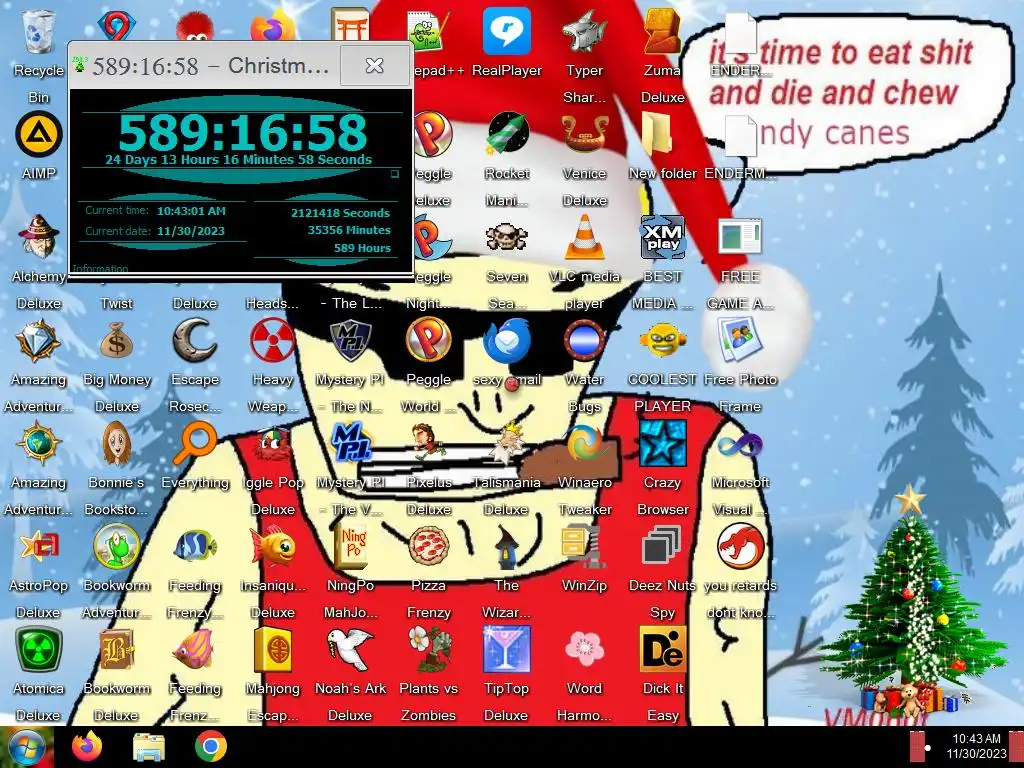Image resolution: width=1024 pixels, height=768 pixels.
Task: Open the Free Photo Frame shortcut
Action: 740,340
